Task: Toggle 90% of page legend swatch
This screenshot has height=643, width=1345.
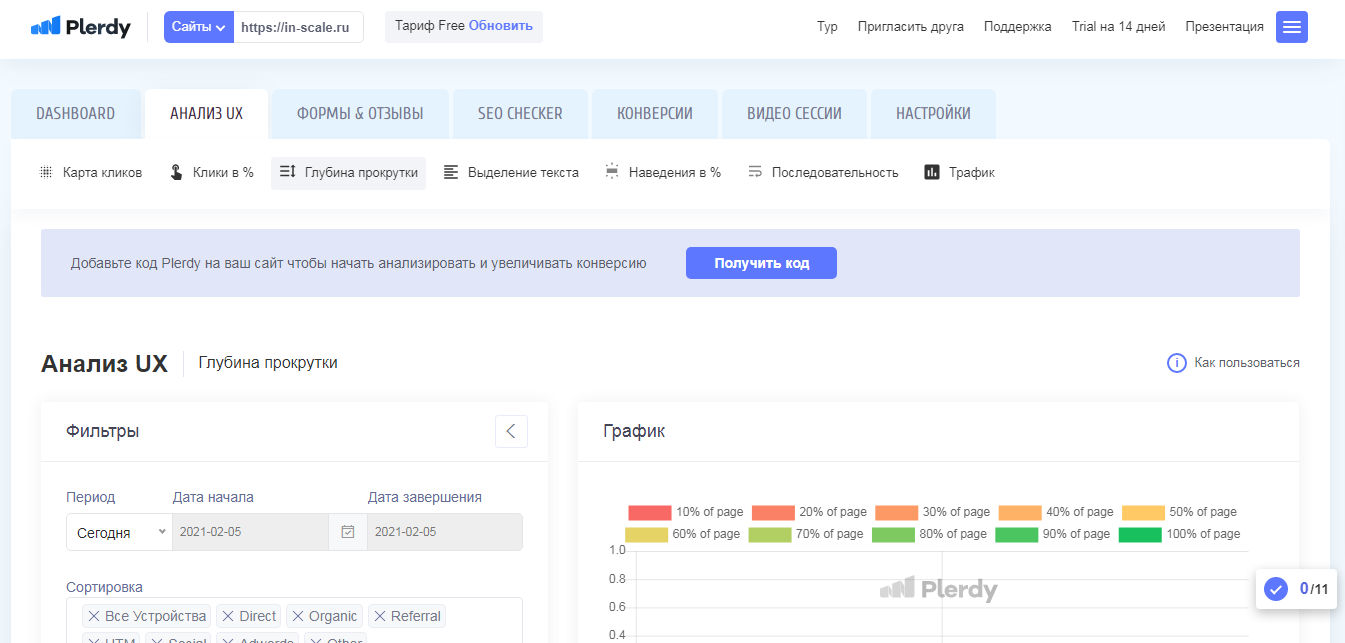Action: [x=1017, y=534]
